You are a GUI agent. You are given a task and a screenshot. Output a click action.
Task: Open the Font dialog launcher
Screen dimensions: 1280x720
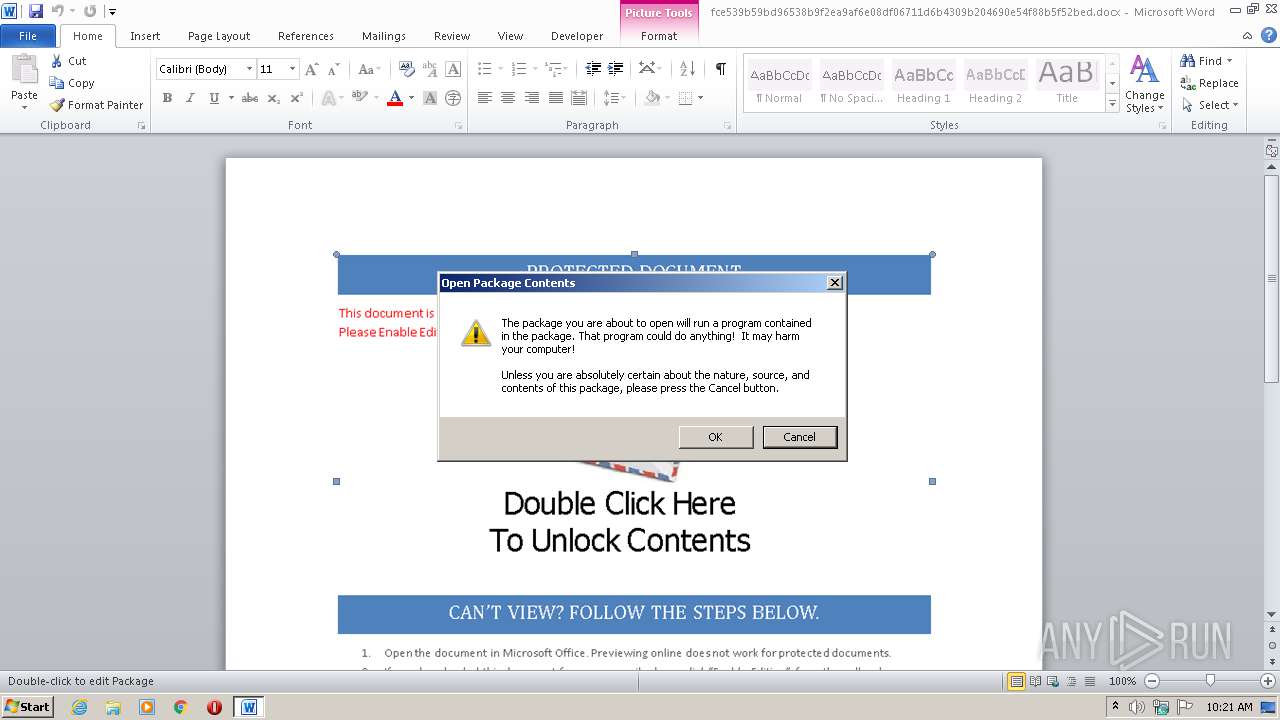[x=459, y=126]
